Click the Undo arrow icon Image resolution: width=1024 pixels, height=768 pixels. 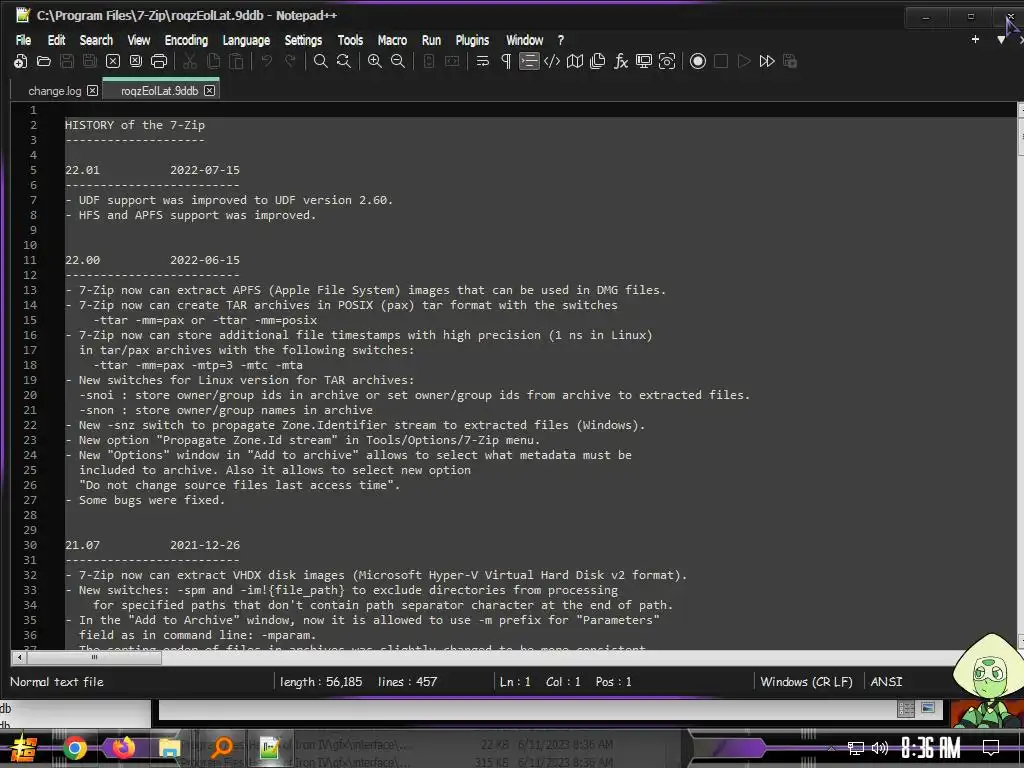tap(266, 61)
